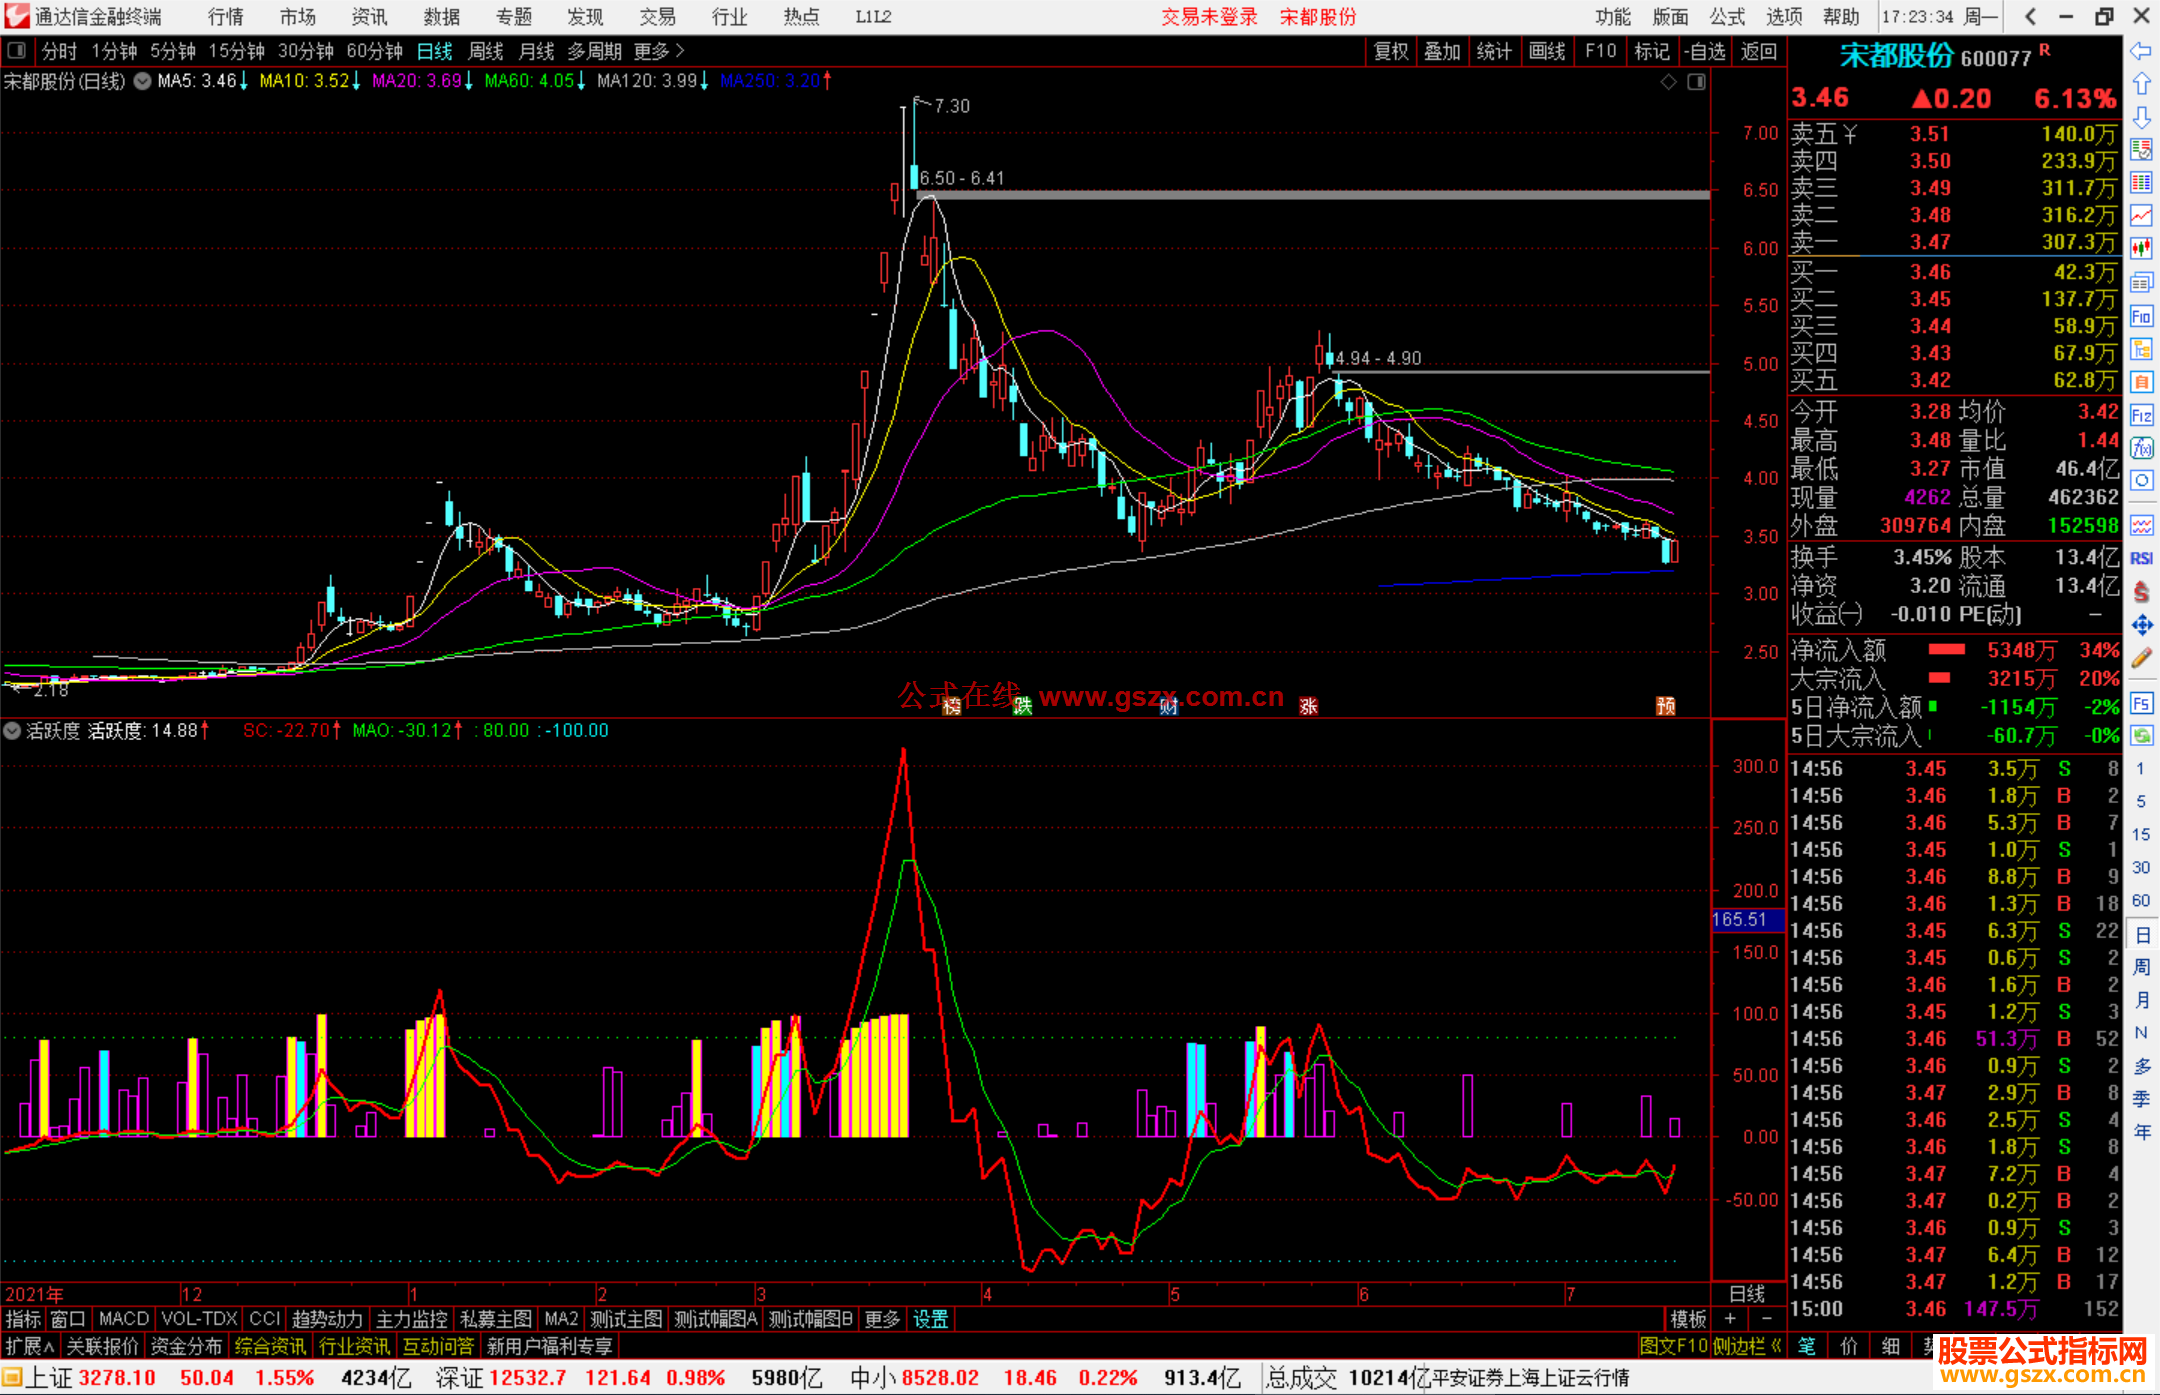Viewport: 2160px width, 1395px height.
Task: Click the FS sidebar icon
Action: (2141, 703)
